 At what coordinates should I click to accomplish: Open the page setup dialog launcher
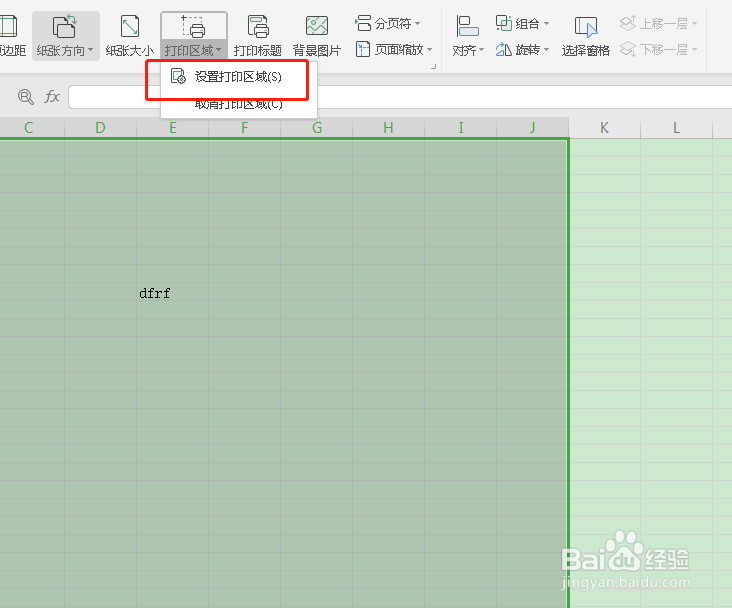(433, 67)
